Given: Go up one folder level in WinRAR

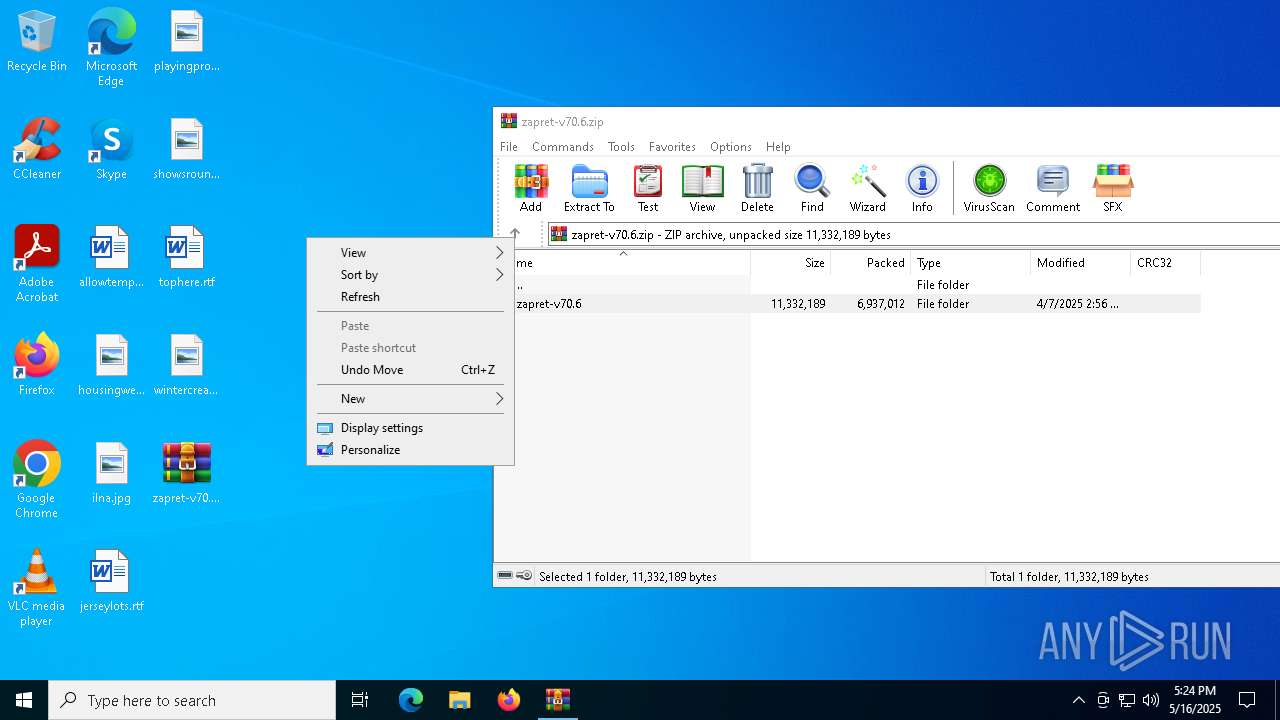Looking at the screenshot, I should pyautogui.click(x=515, y=234).
